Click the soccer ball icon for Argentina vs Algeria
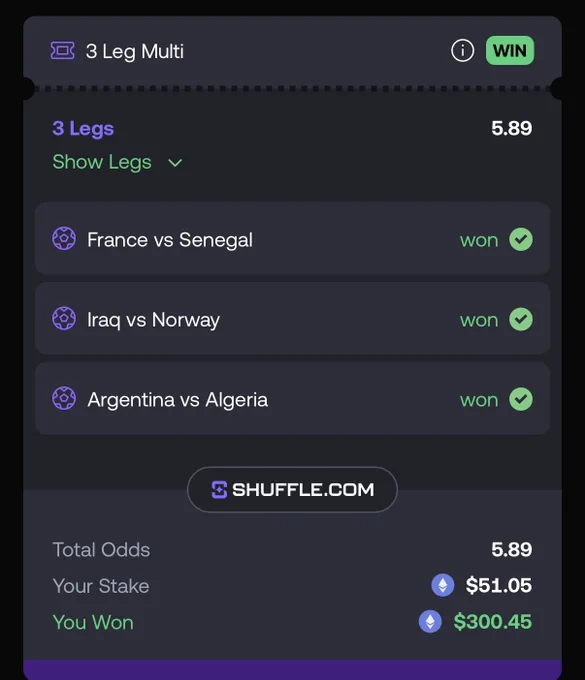Image resolution: width=585 pixels, height=680 pixels. [64, 398]
